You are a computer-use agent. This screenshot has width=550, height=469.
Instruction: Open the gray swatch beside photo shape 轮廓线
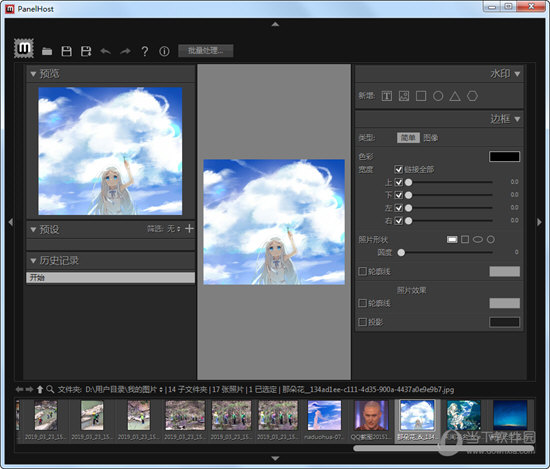[504, 271]
